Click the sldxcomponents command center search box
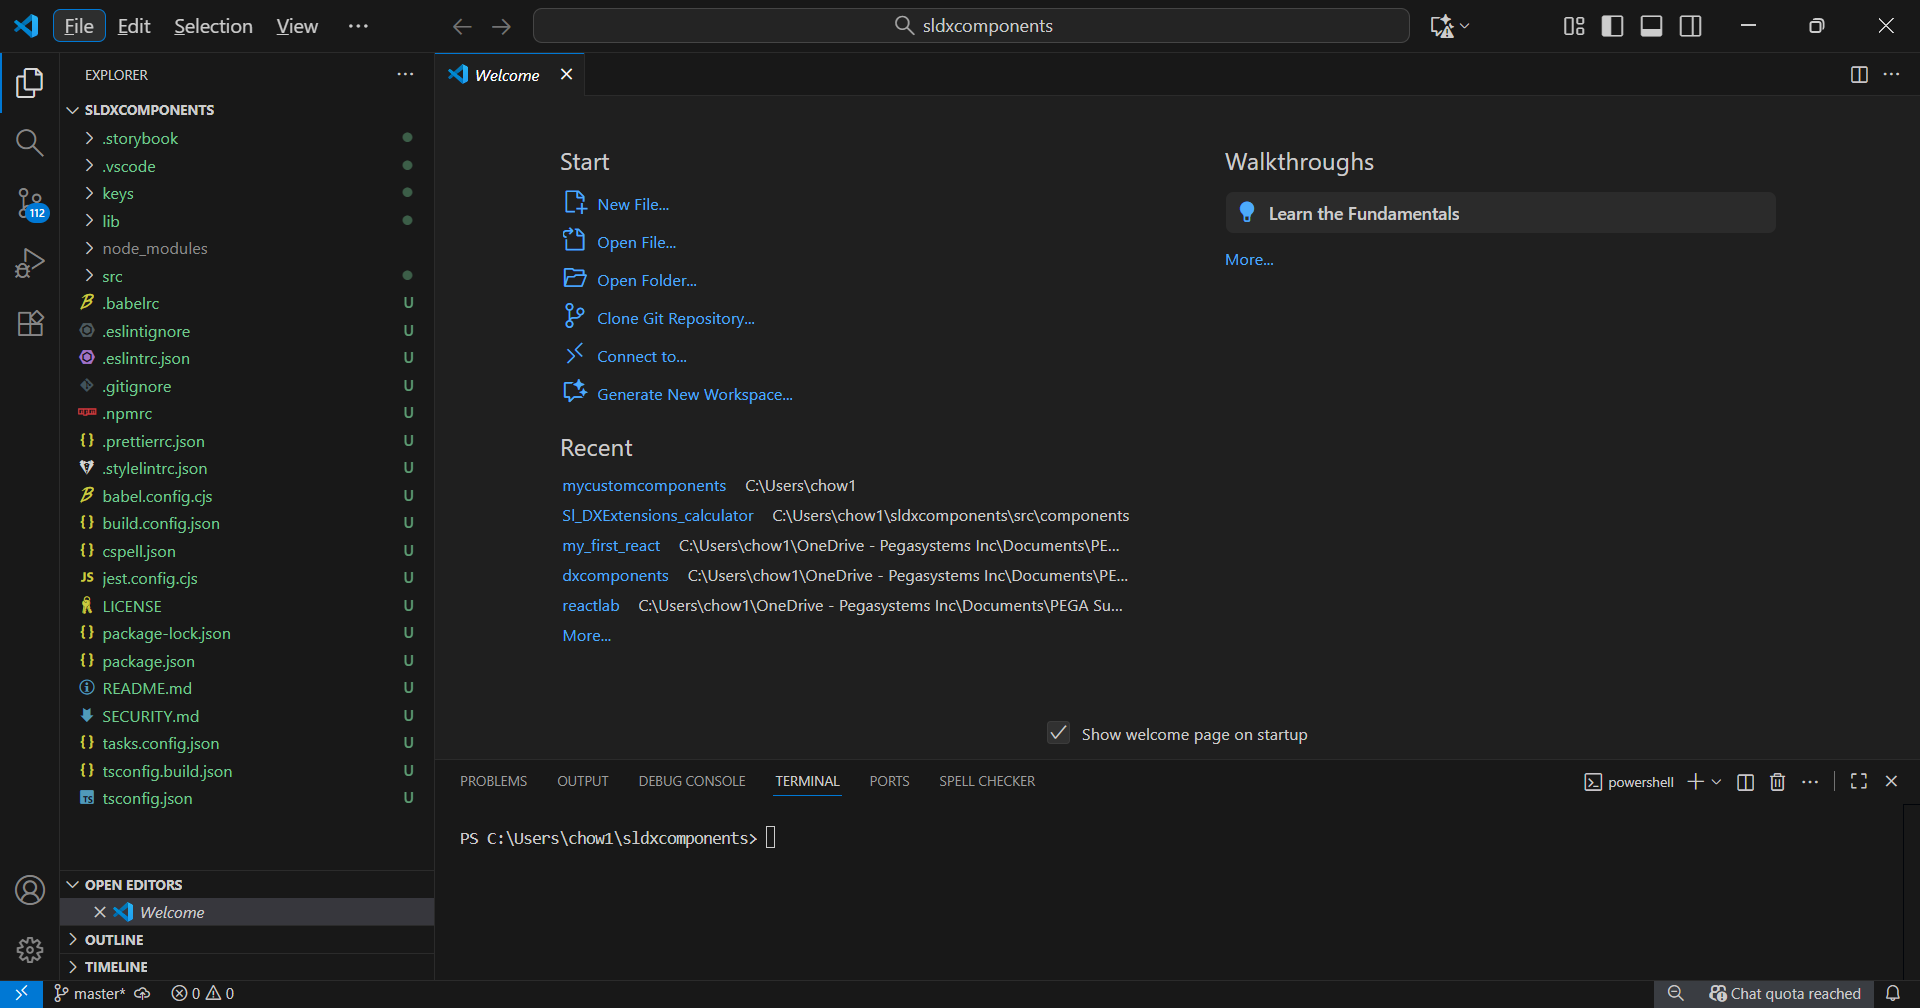Screen dimensions: 1920x1008 (x=971, y=26)
